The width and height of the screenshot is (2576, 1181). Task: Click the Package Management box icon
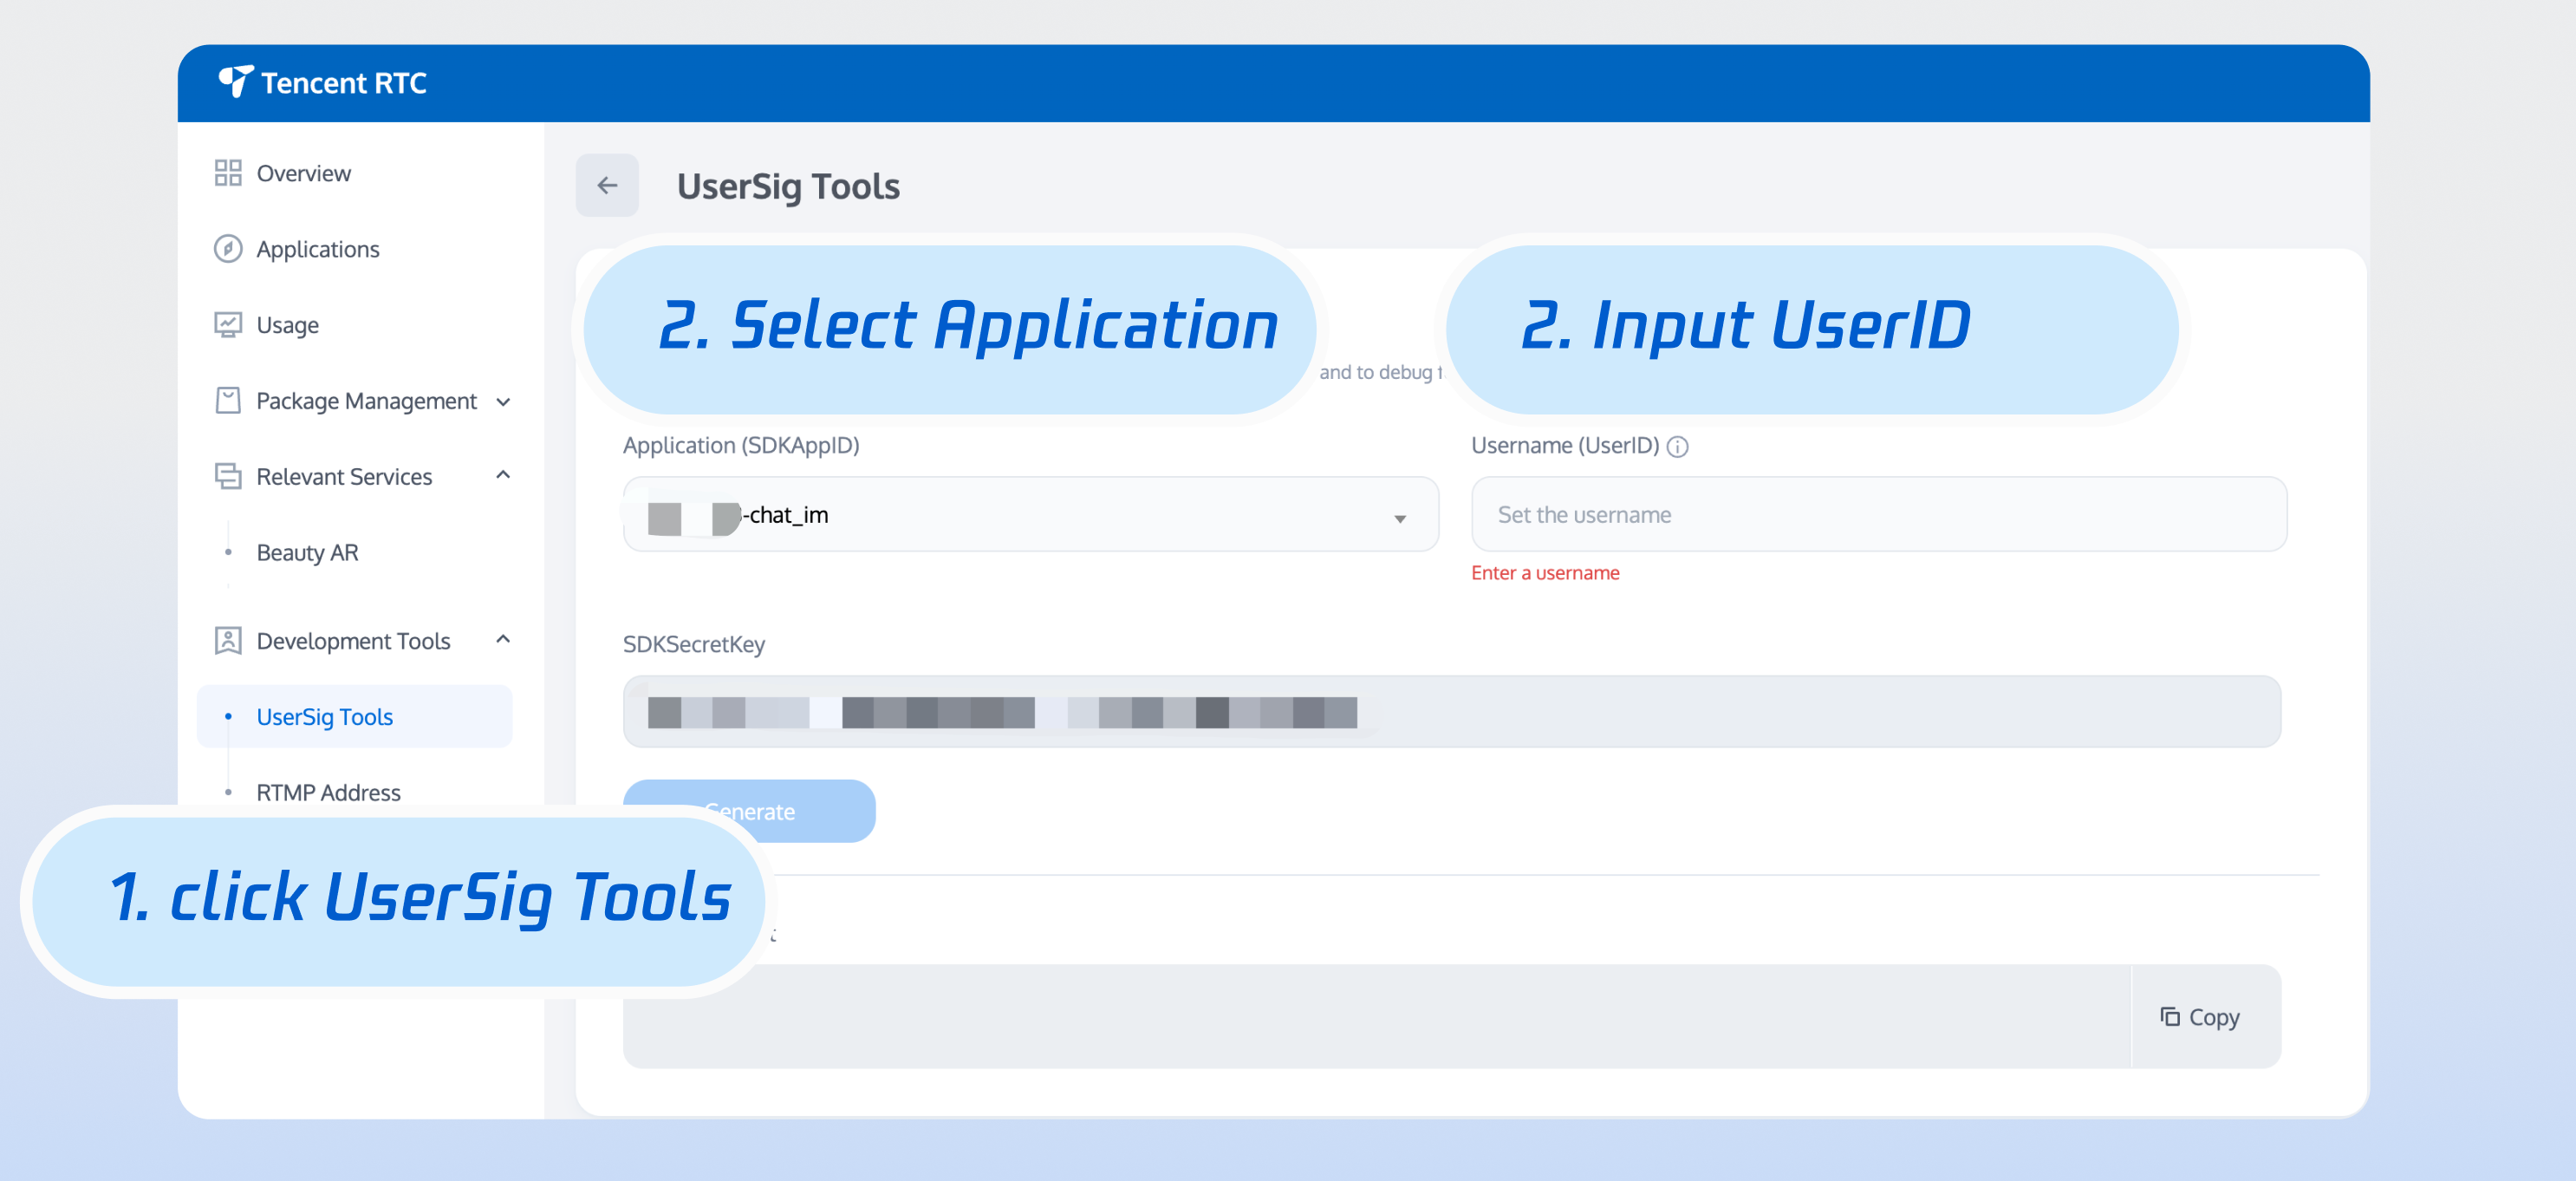click(228, 401)
